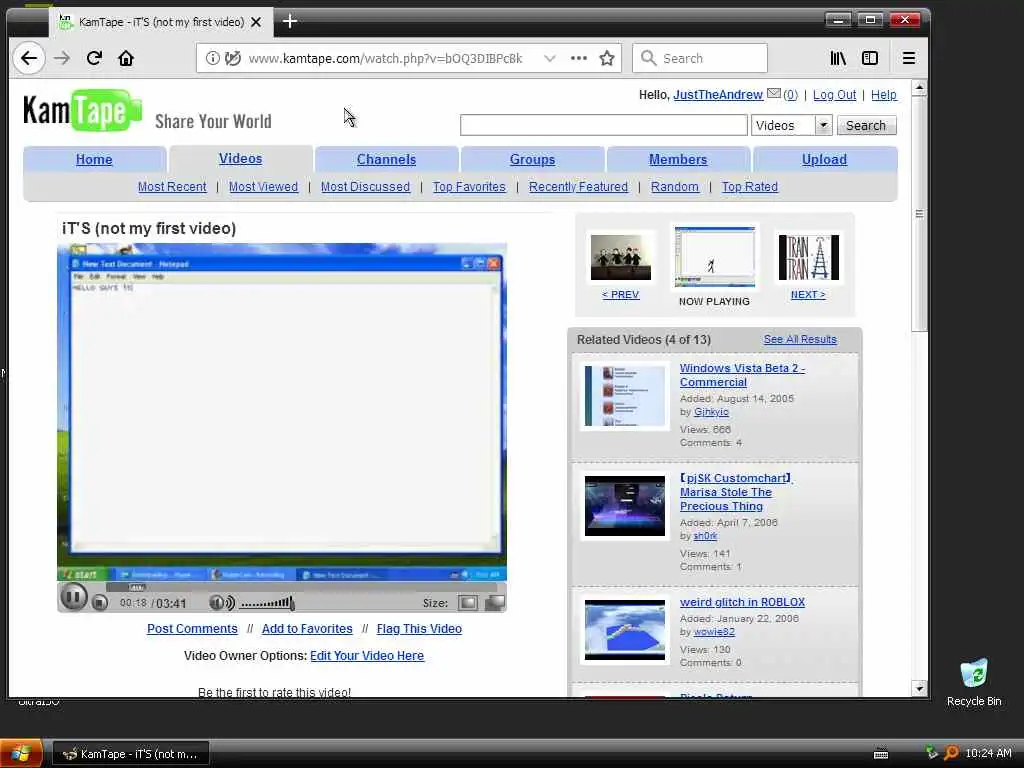The height and width of the screenshot is (768, 1024).
Task: Open the page actions three-dot menu
Action: click(579, 58)
